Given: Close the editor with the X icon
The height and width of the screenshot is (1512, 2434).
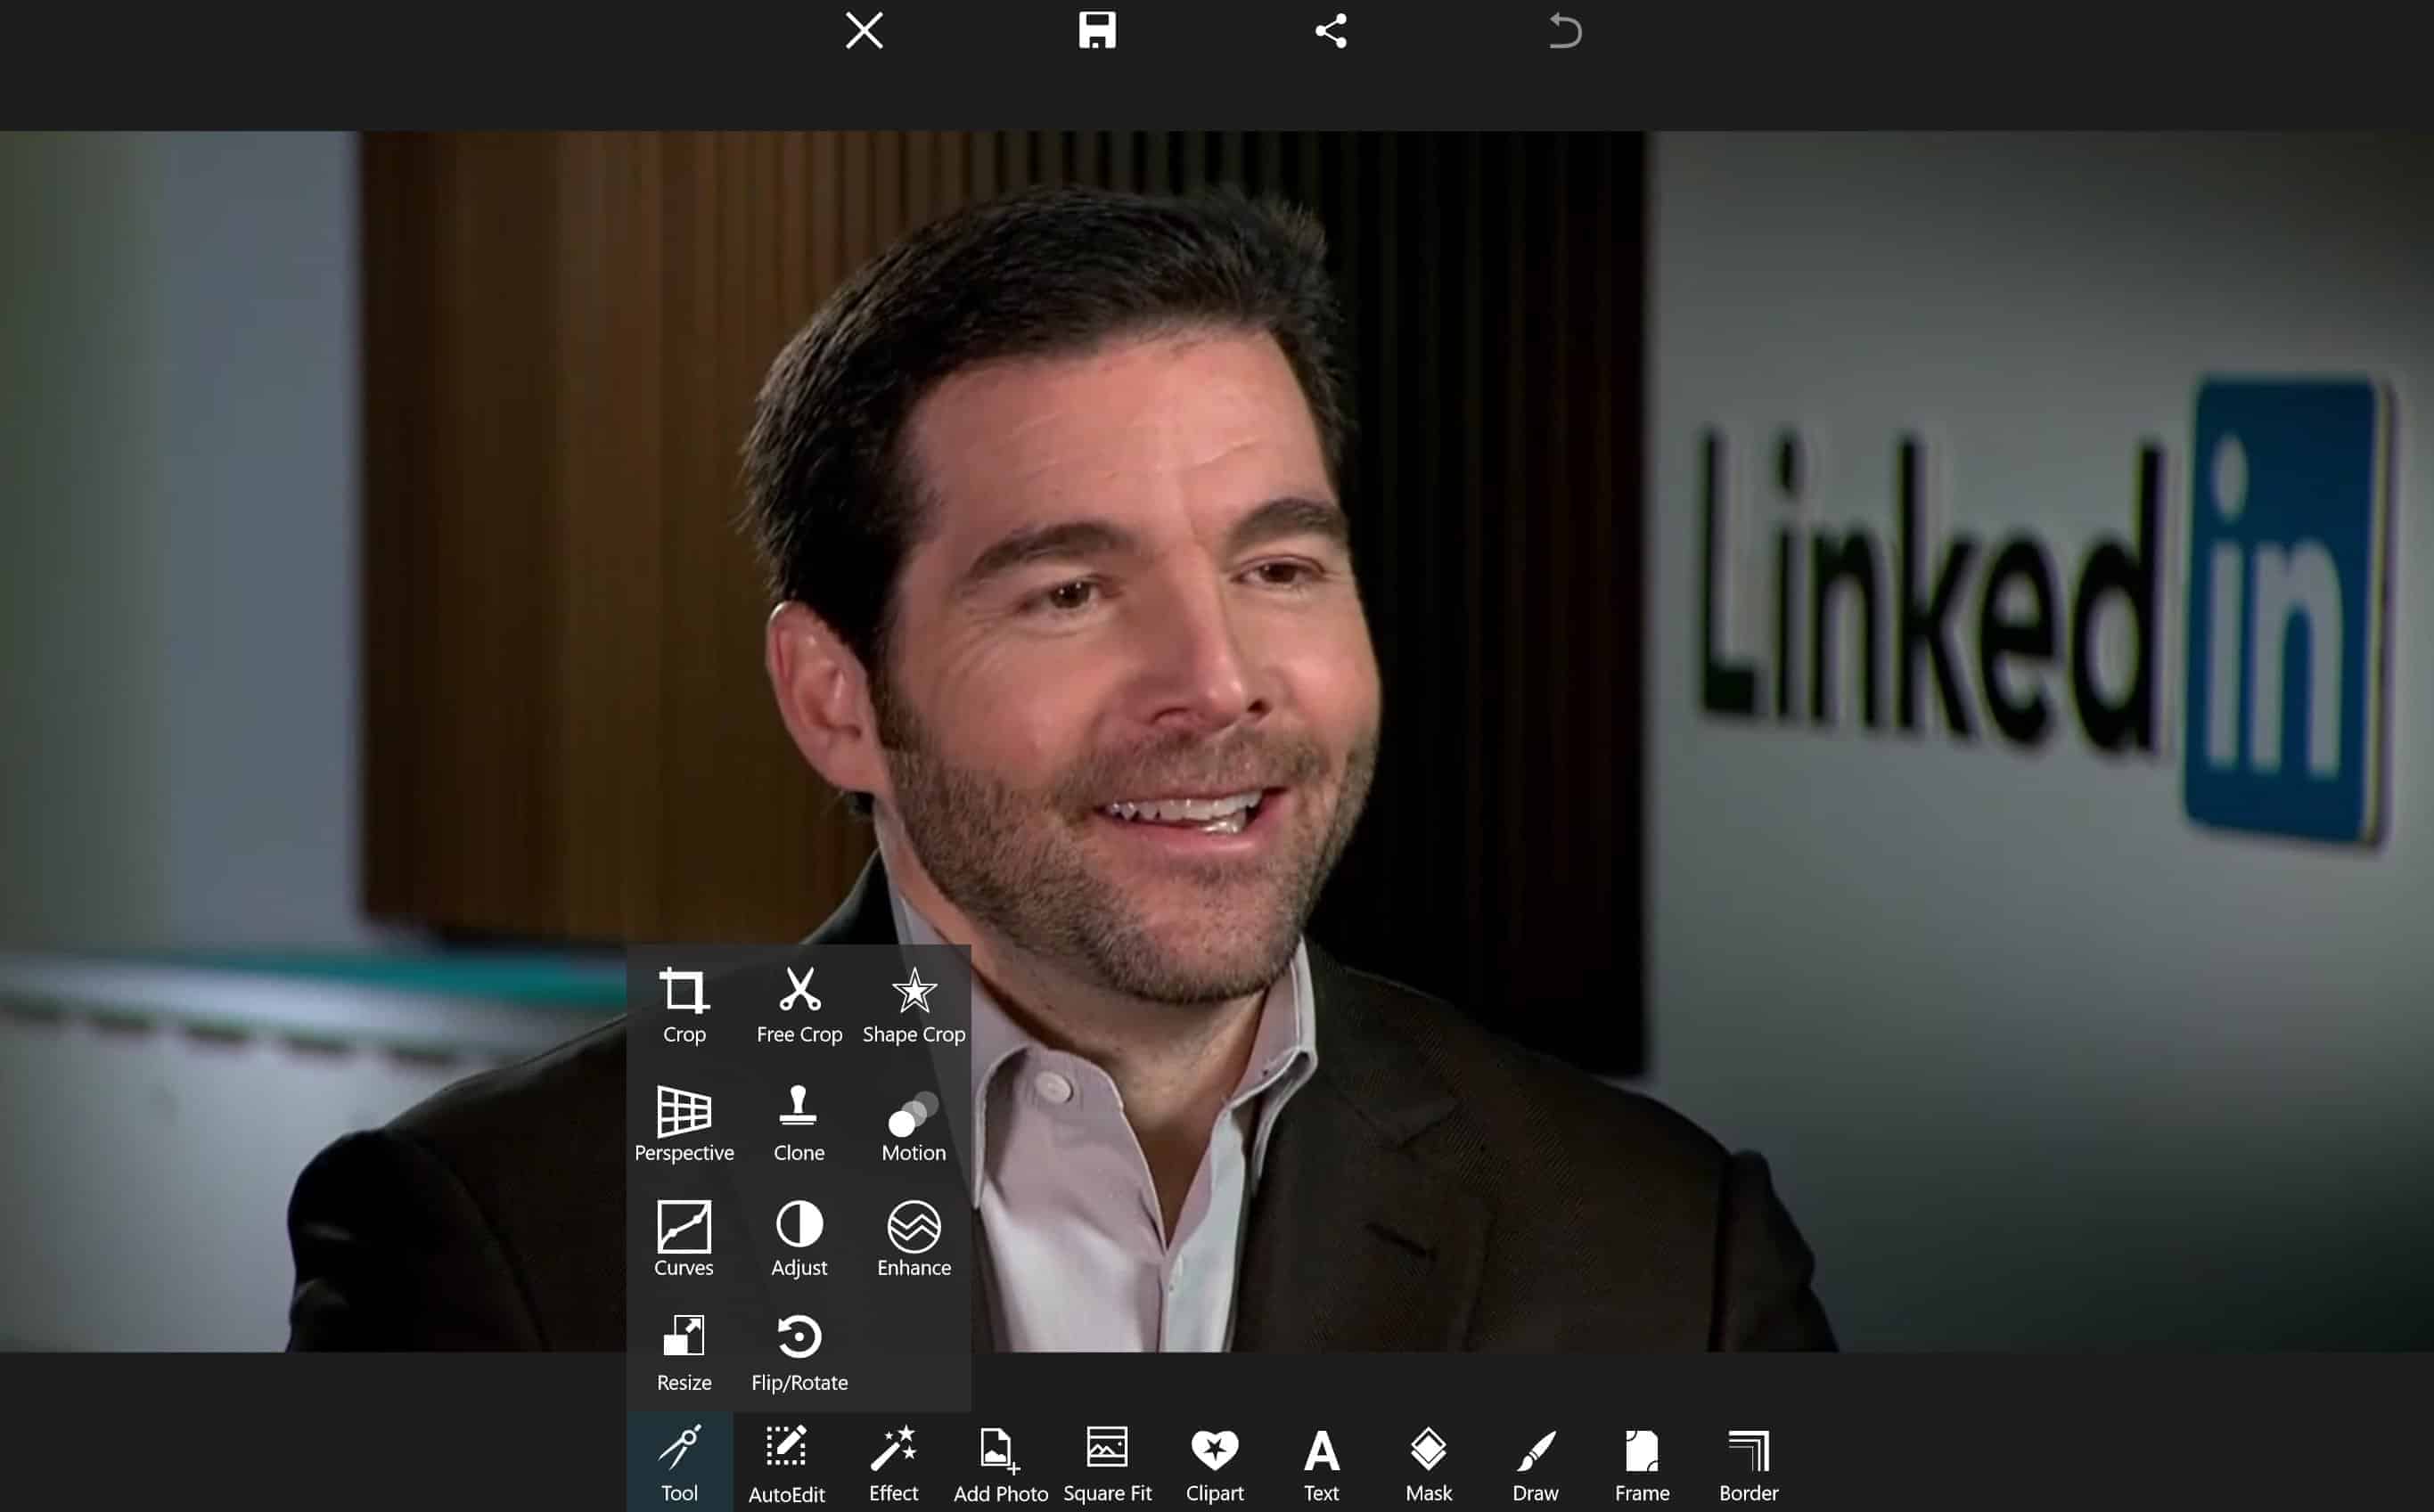Looking at the screenshot, I should [x=864, y=31].
